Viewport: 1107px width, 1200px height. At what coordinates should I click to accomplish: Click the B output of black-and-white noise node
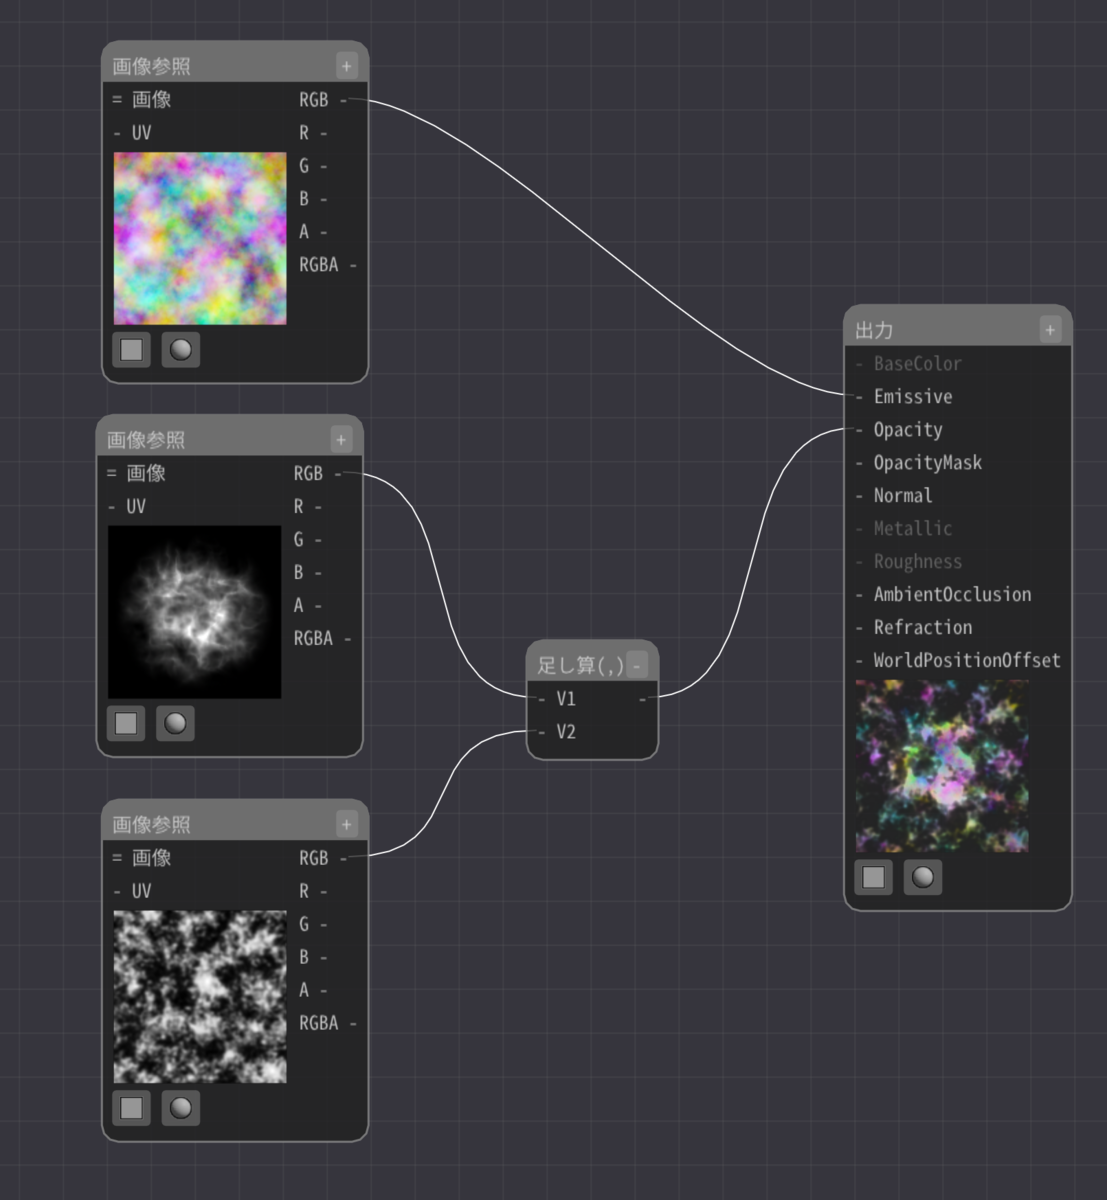313,956
